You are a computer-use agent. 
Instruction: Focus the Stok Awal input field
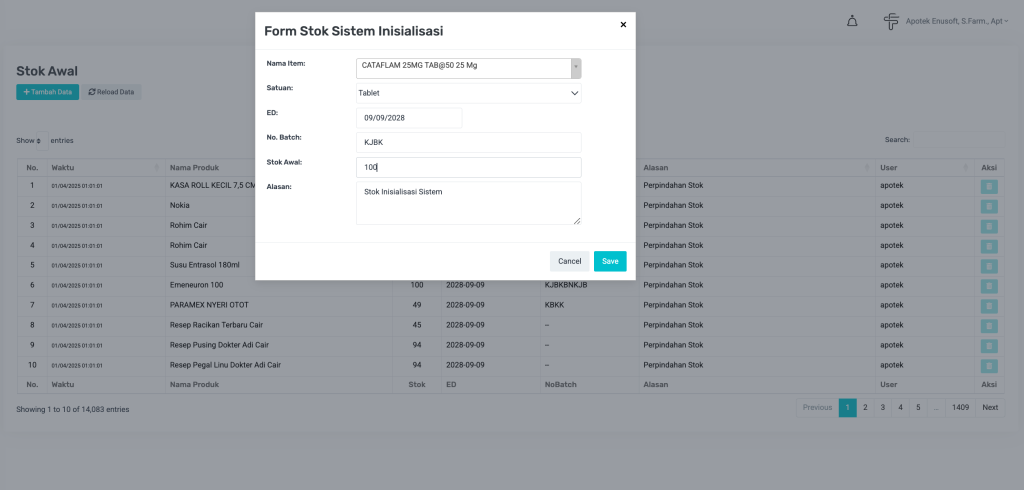point(468,167)
